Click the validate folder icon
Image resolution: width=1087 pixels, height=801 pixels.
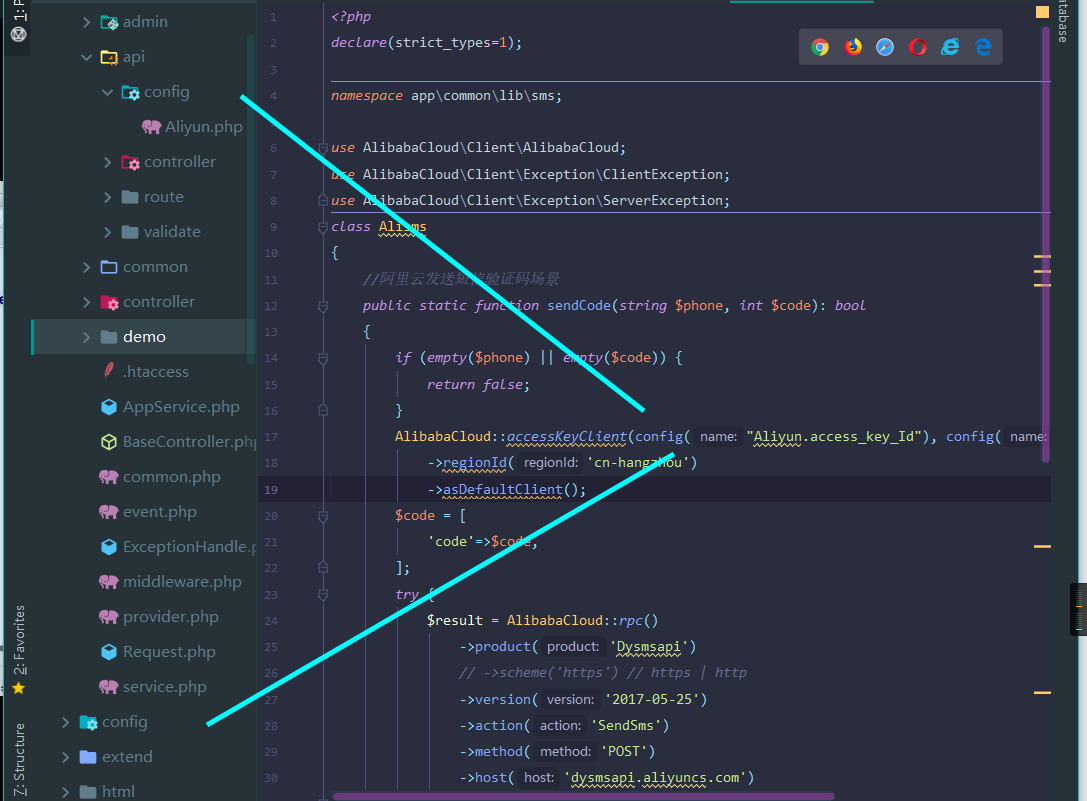pyautogui.click(x=130, y=232)
